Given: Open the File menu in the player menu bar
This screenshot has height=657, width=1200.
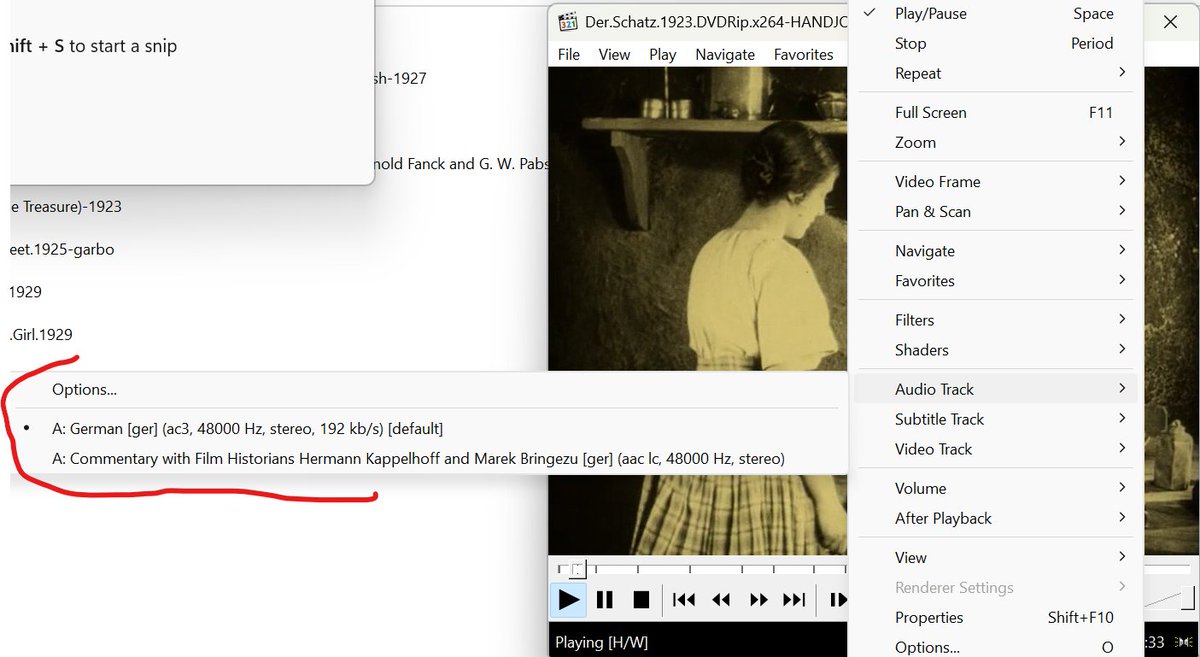Looking at the screenshot, I should pyautogui.click(x=569, y=54).
